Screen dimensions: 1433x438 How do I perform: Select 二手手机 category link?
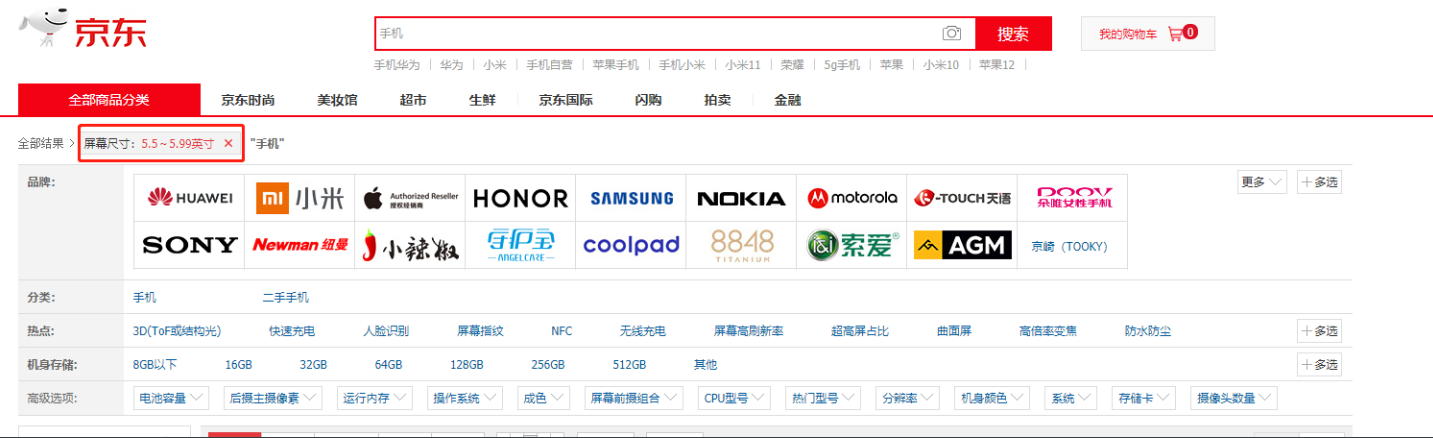tap(285, 298)
